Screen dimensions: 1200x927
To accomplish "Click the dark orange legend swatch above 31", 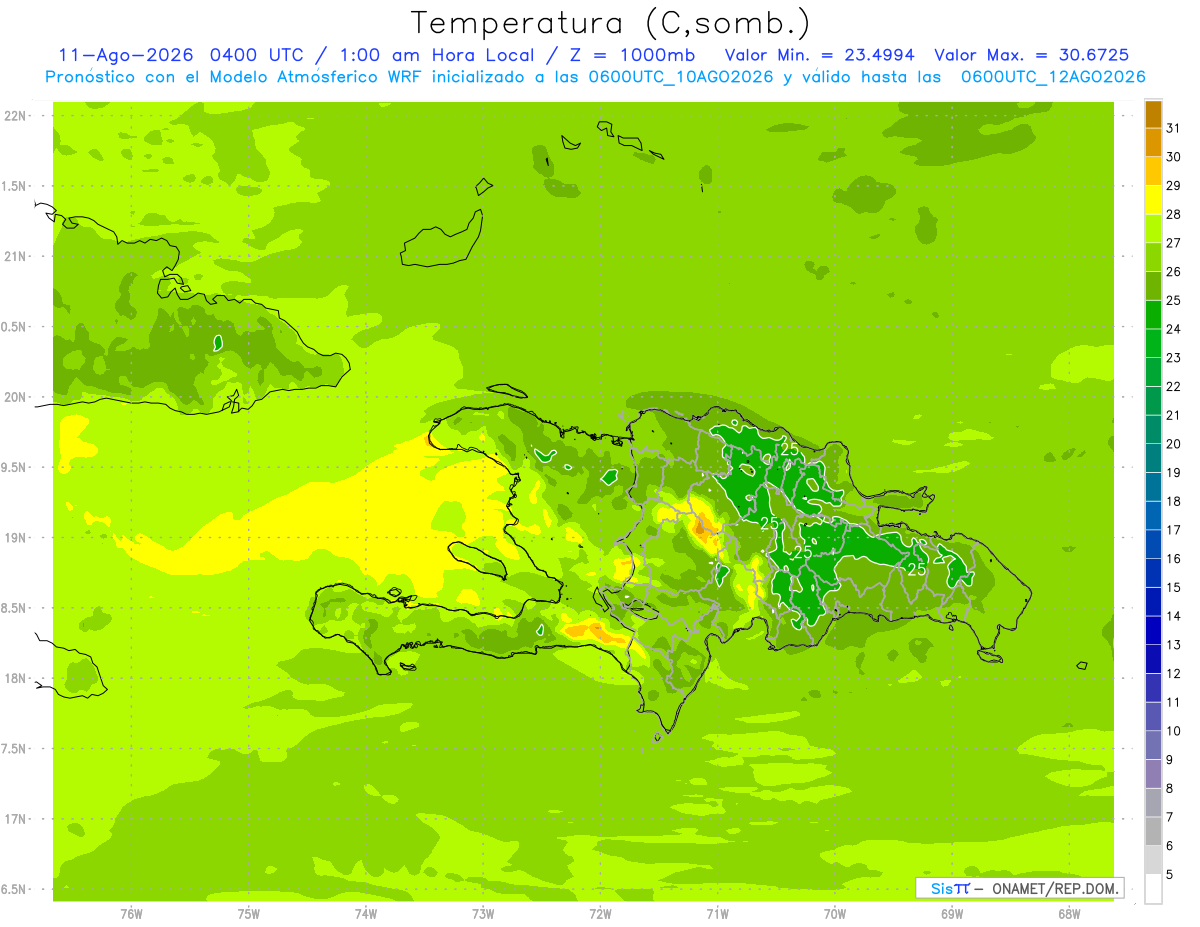I will [x=1153, y=114].
